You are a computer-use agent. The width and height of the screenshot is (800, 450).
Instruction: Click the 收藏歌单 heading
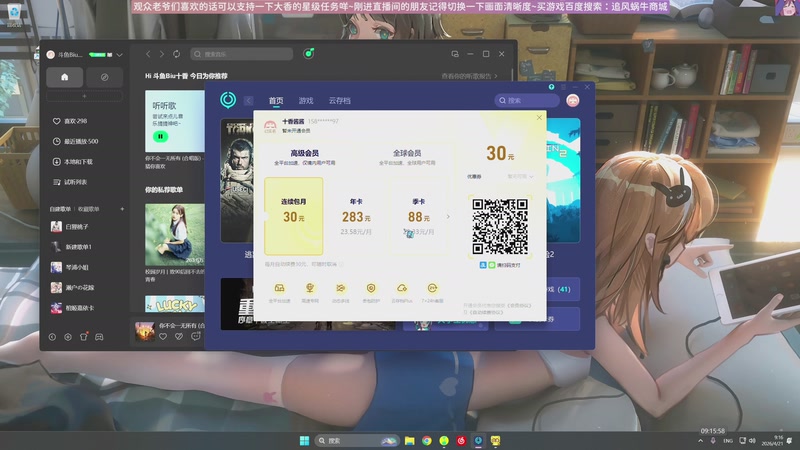click(89, 209)
